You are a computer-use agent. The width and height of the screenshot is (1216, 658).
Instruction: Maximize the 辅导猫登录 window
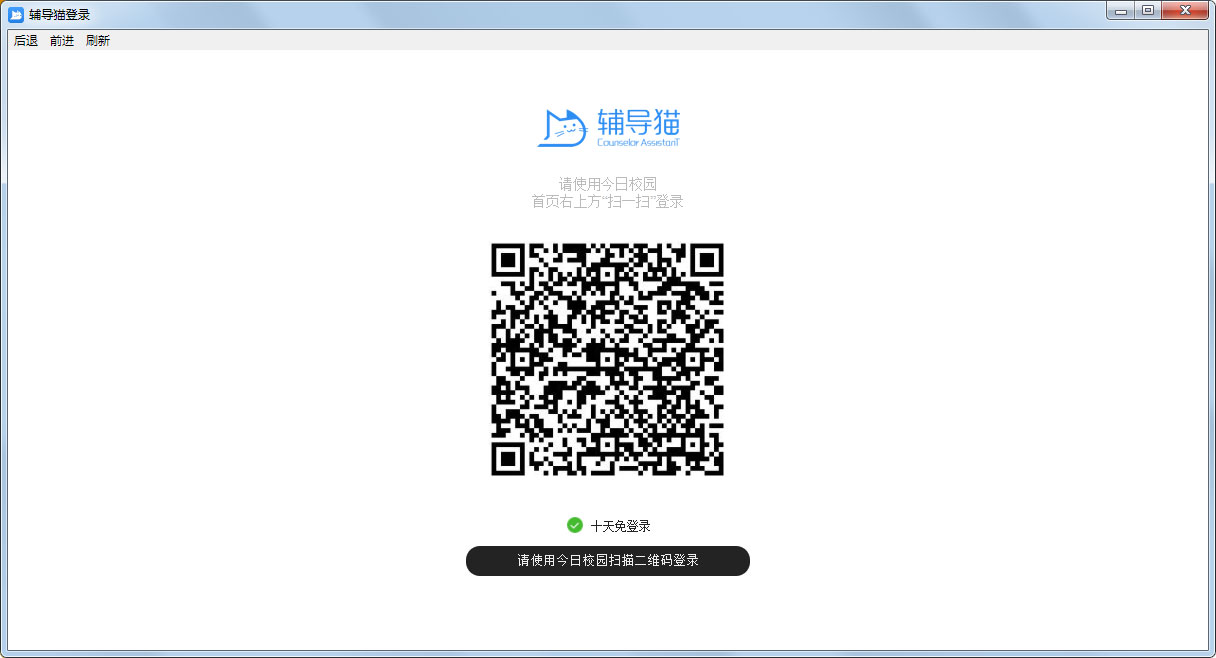1147,10
